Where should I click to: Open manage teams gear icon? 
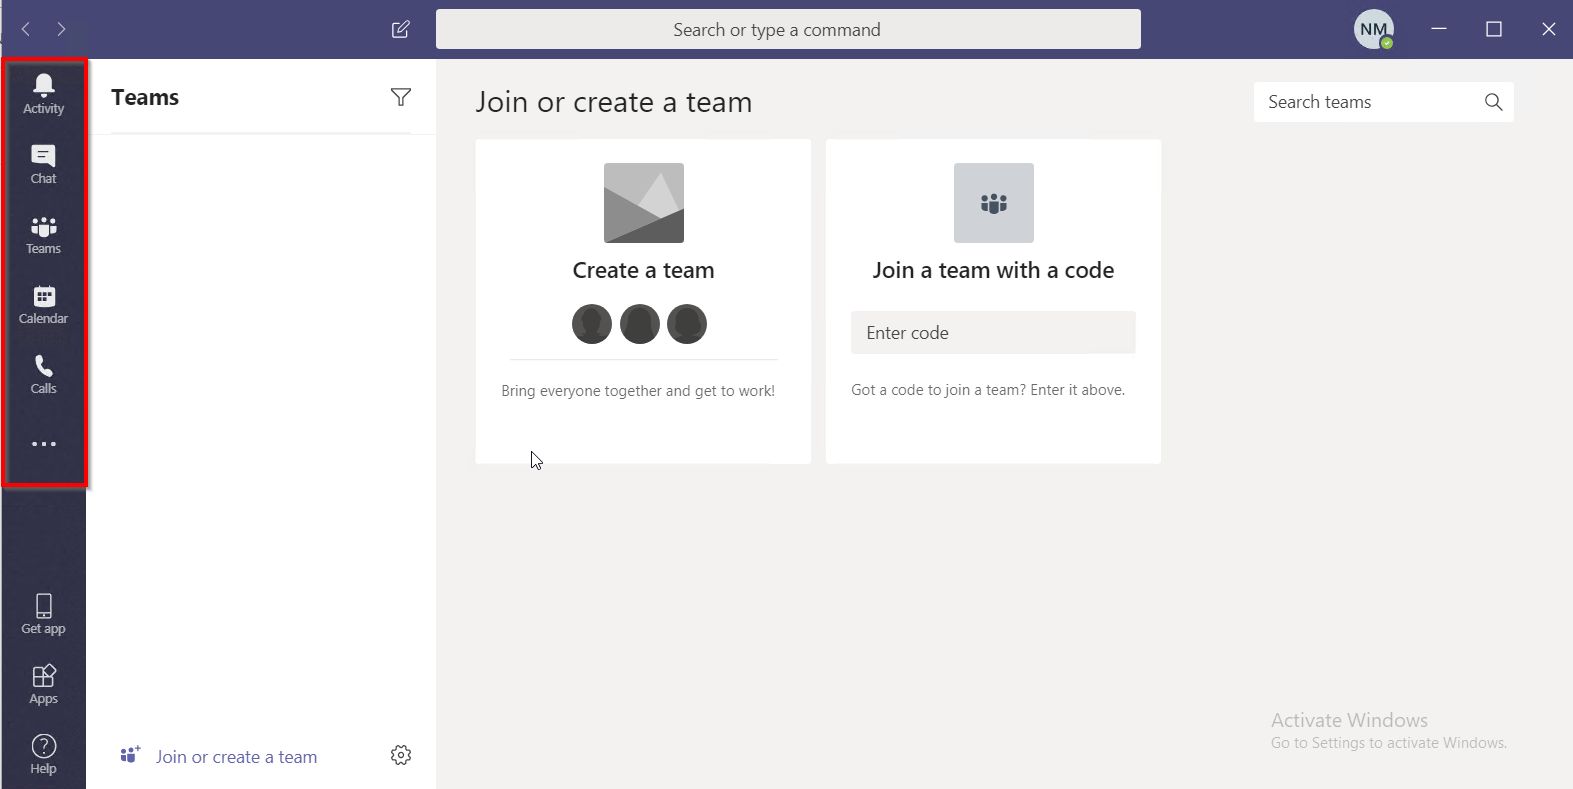coord(401,755)
